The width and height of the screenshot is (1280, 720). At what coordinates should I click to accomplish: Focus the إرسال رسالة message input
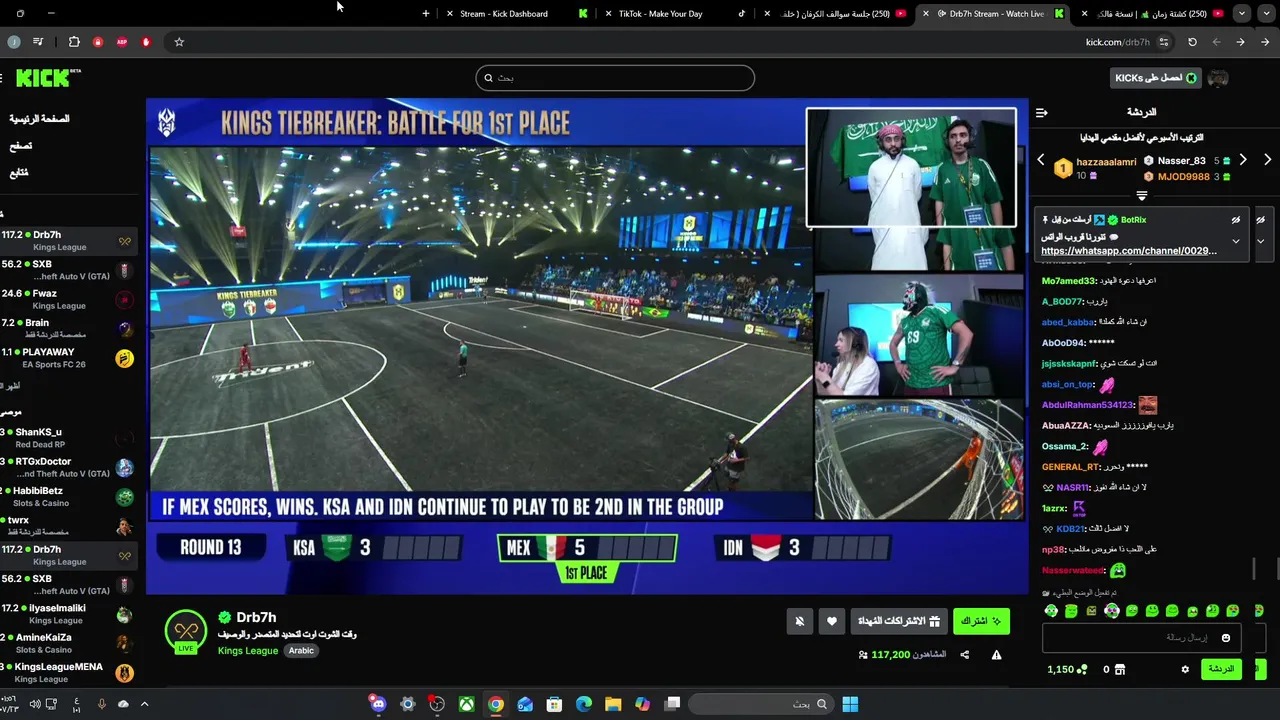[x=1140, y=638]
